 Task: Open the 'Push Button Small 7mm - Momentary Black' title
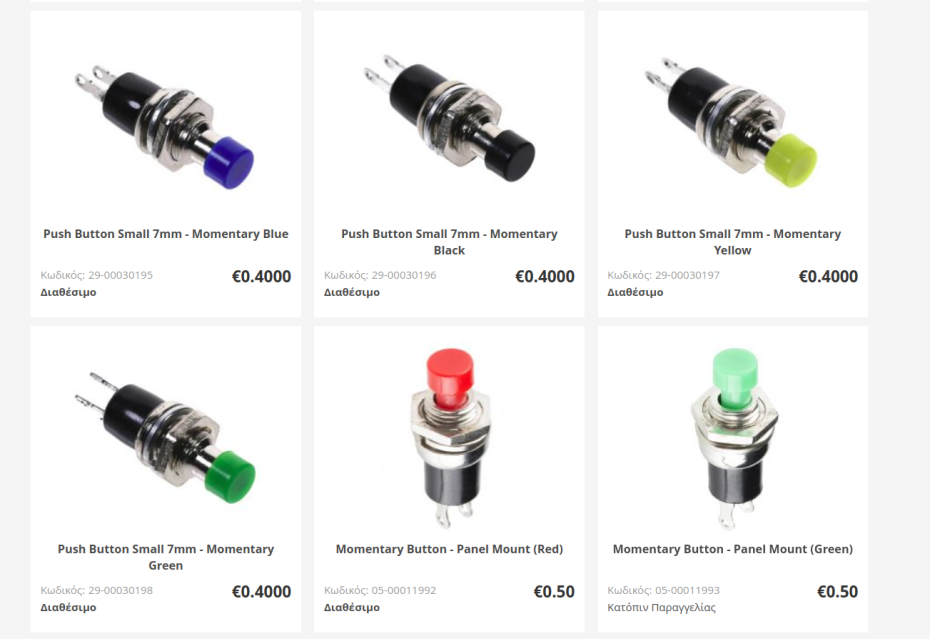pyautogui.click(x=449, y=242)
